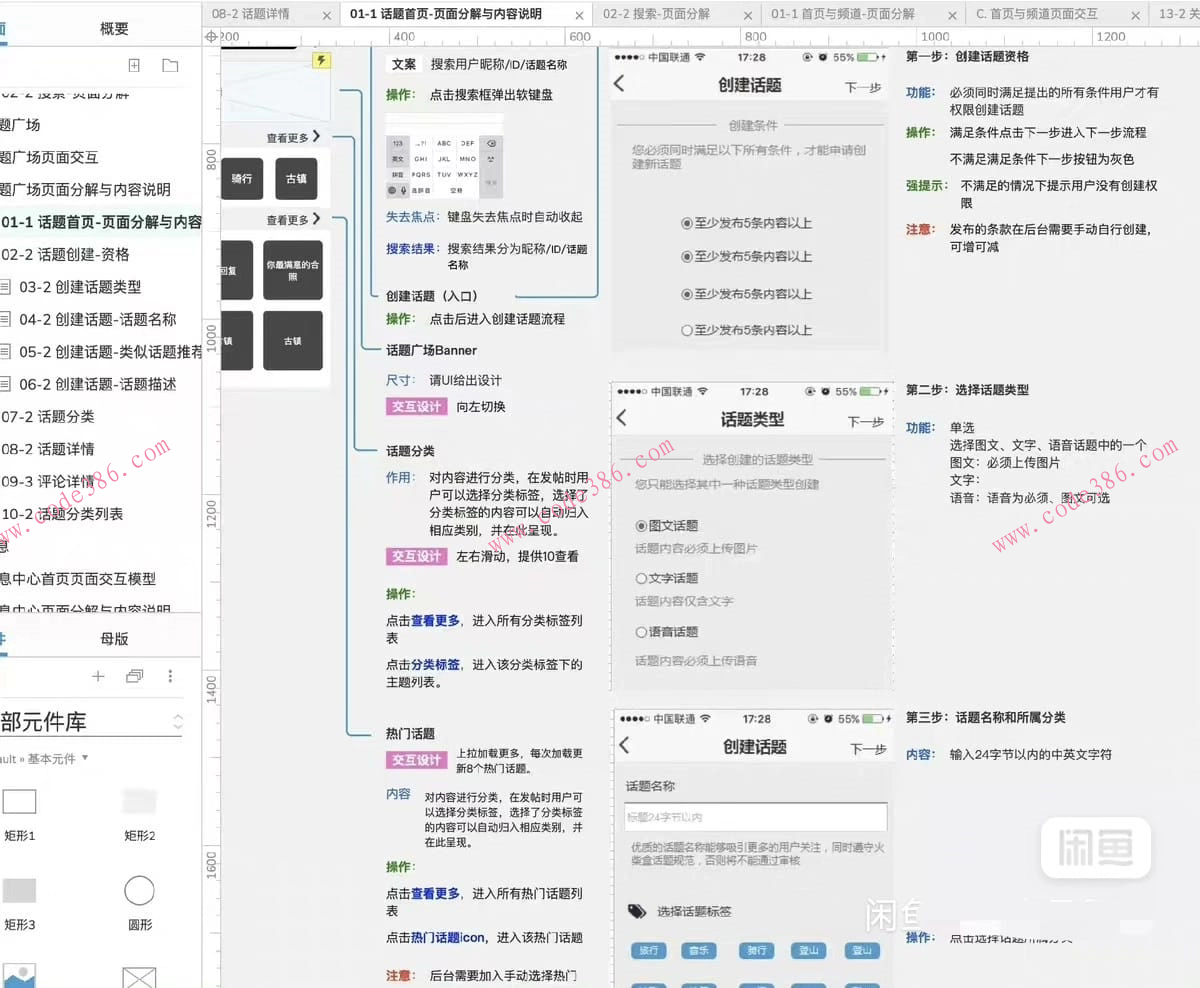Click the yellow lightning interaction marker on the canvas

pos(321,62)
